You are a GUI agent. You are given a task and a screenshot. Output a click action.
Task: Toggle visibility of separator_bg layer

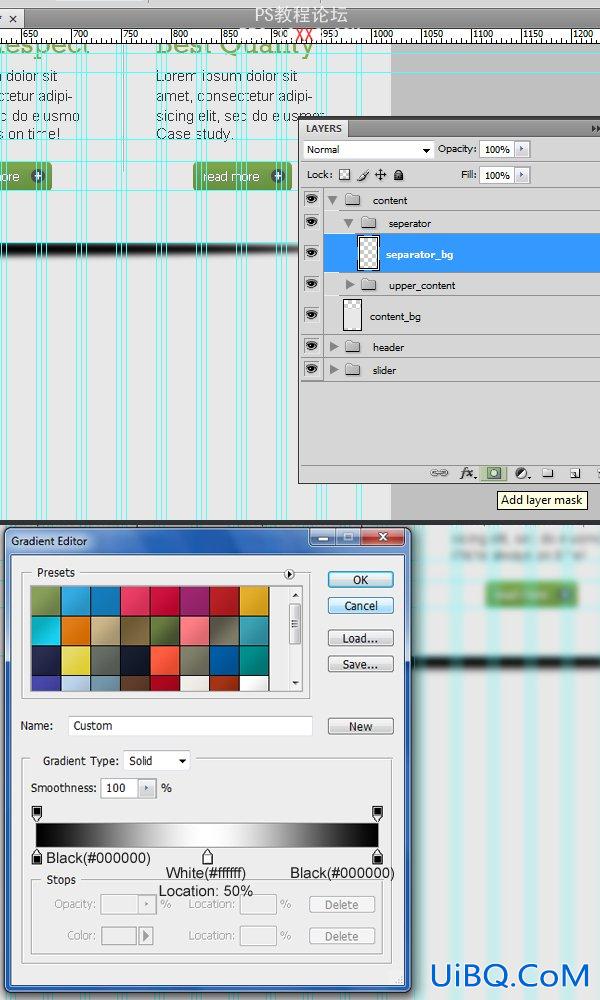click(311, 253)
